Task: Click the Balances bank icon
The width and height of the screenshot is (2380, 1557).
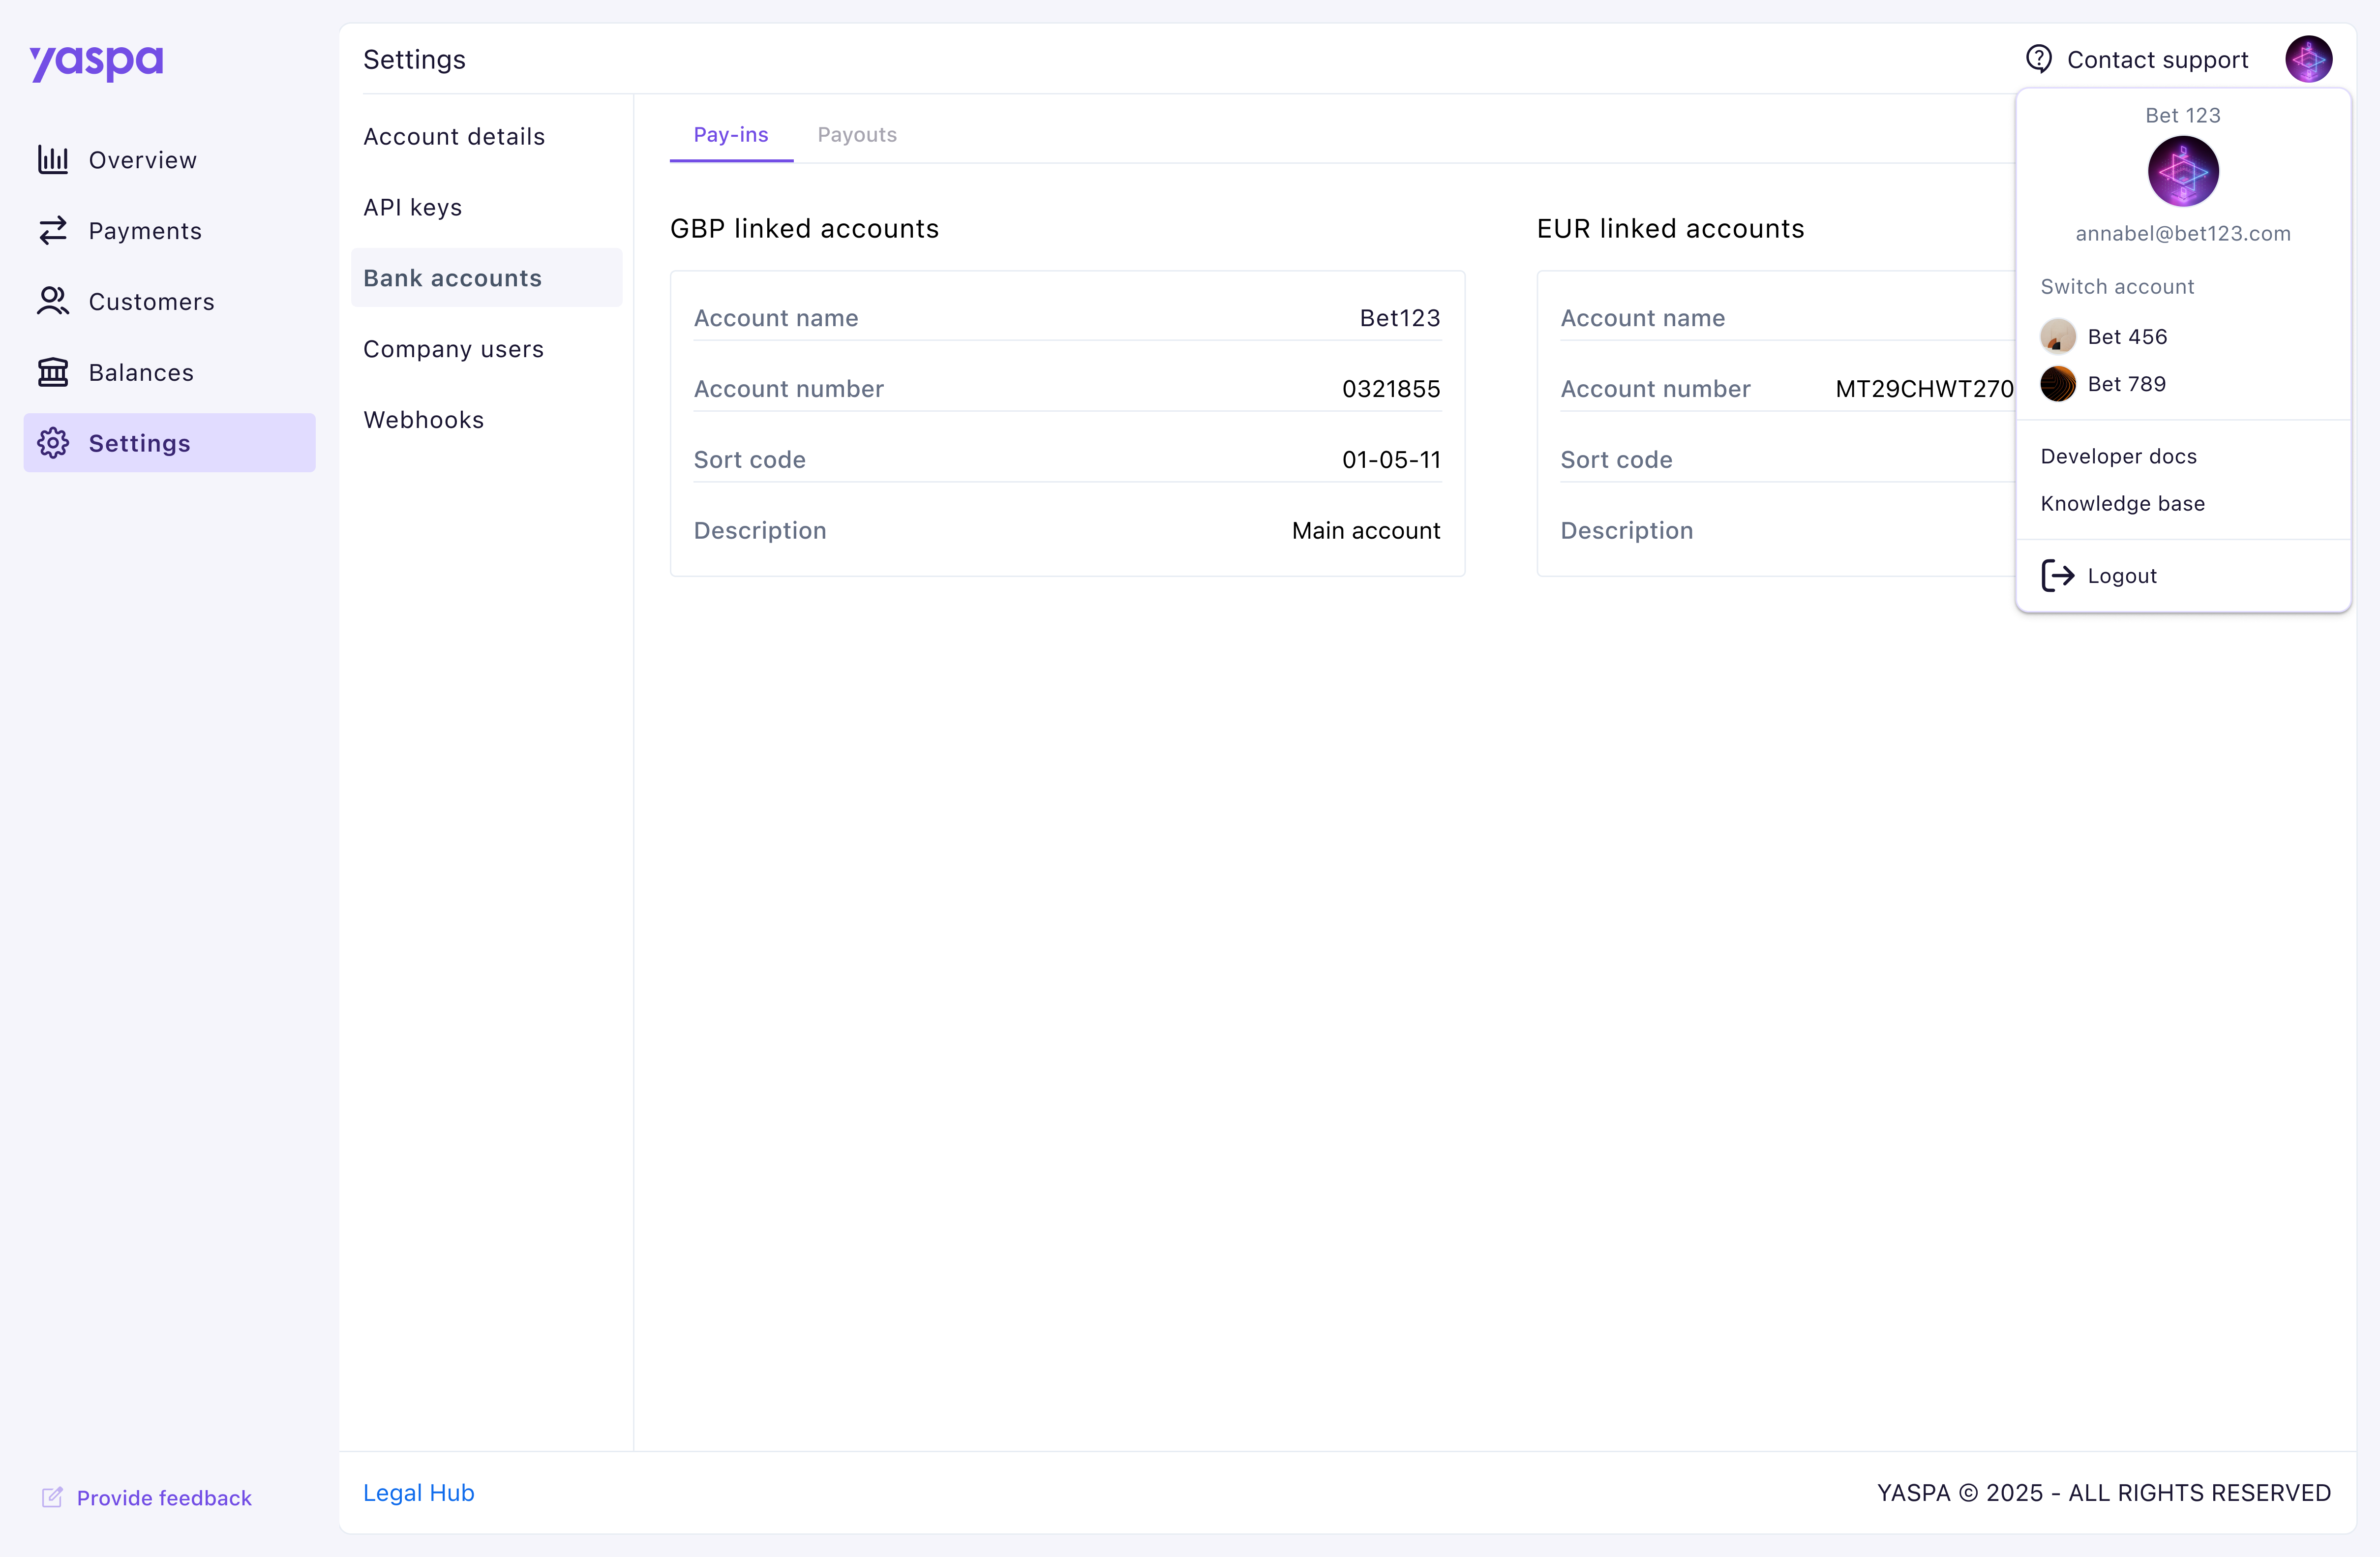Action: pyautogui.click(x=53, y=373)
